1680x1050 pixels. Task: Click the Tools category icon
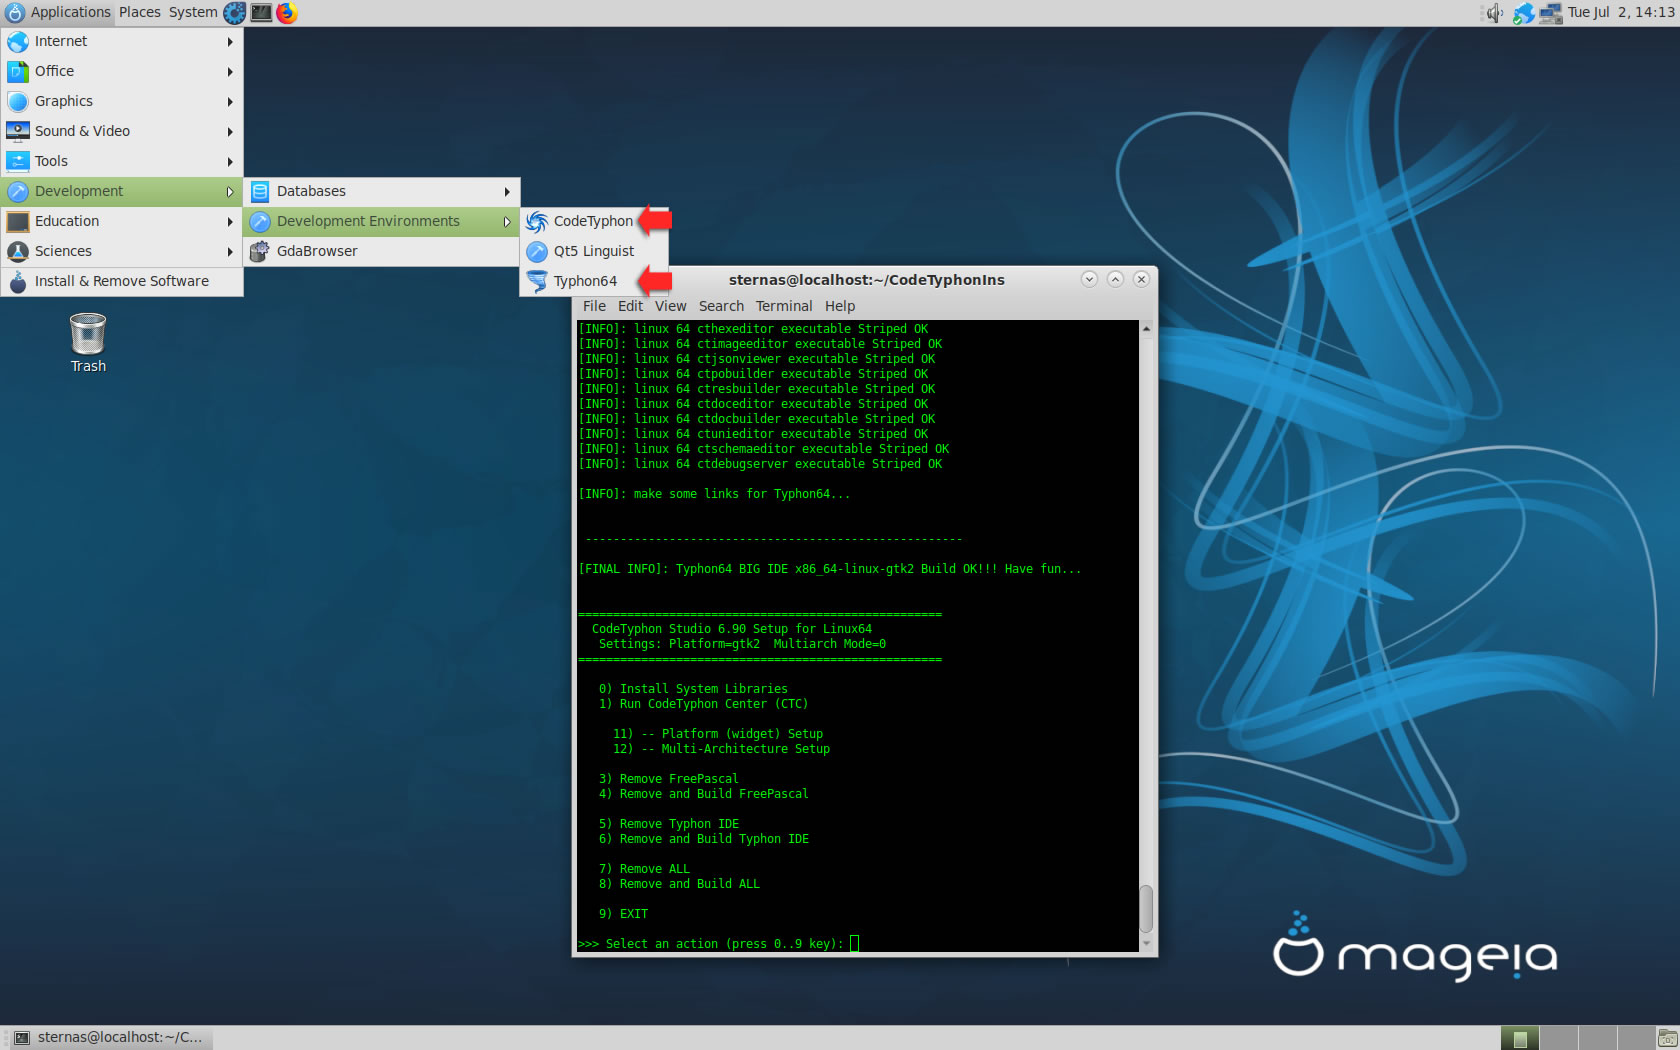(18, 161)
